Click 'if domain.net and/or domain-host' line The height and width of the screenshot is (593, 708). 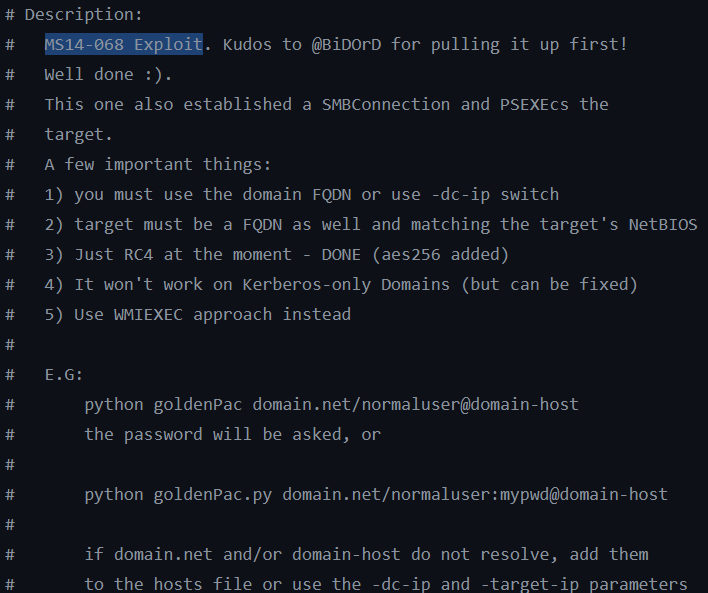click(242, 555)
